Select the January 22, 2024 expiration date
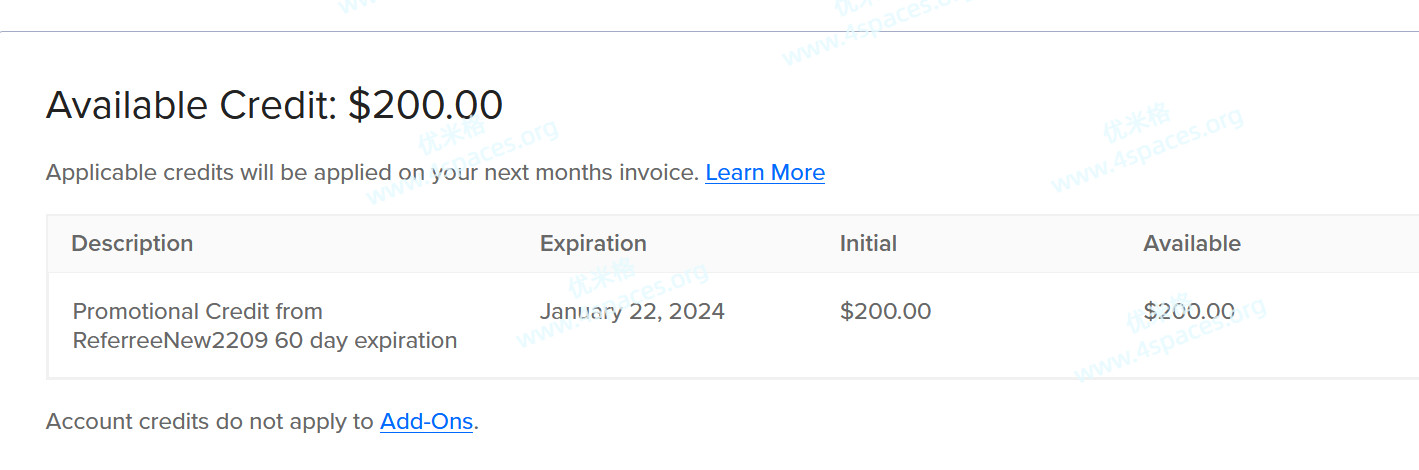This screenshot has height=470, width=1419. point(632,311)
